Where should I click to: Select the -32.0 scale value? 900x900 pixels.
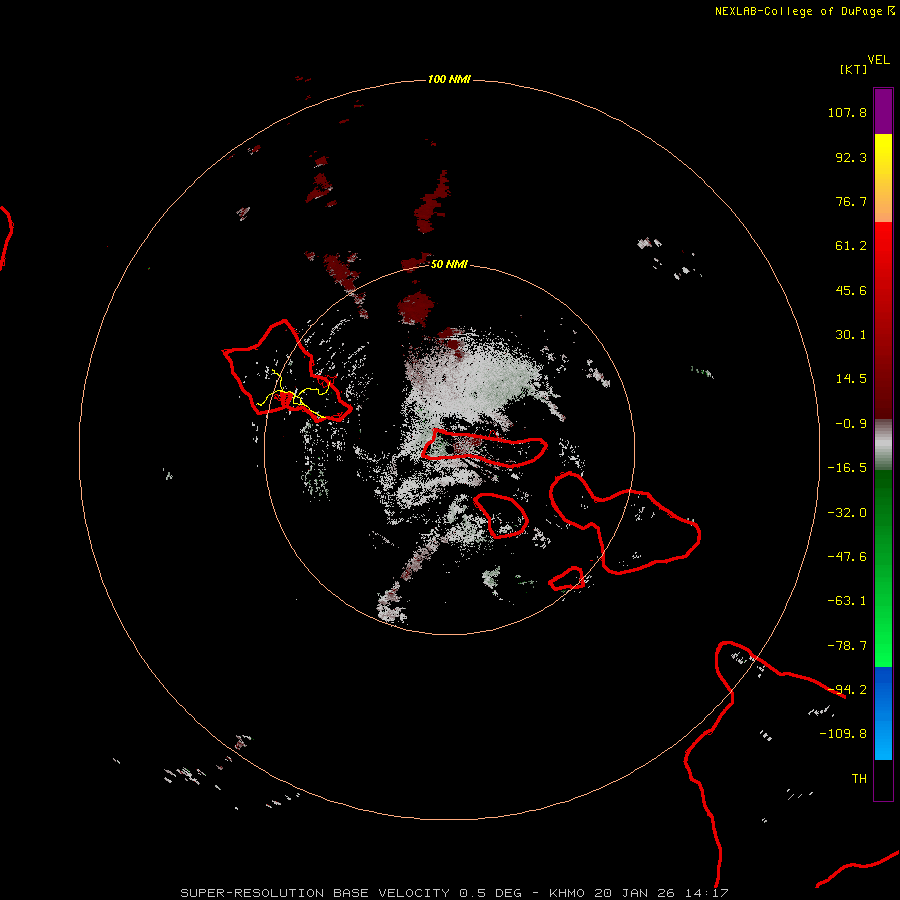tap(847, 513)
